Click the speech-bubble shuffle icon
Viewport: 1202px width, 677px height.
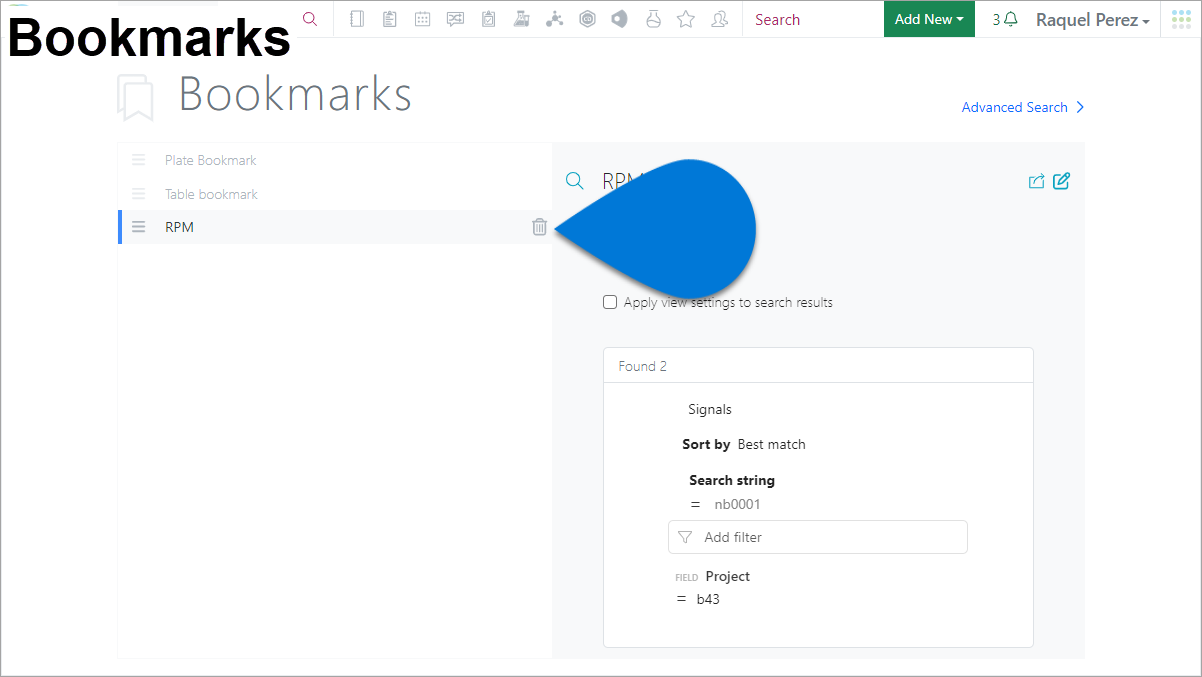(456, 19)
